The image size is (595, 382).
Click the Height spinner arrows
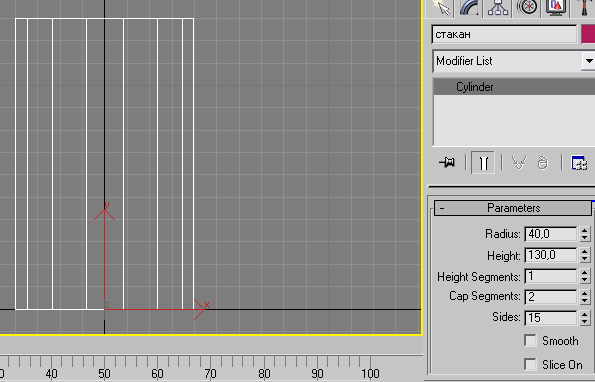[x=585, y=255]
